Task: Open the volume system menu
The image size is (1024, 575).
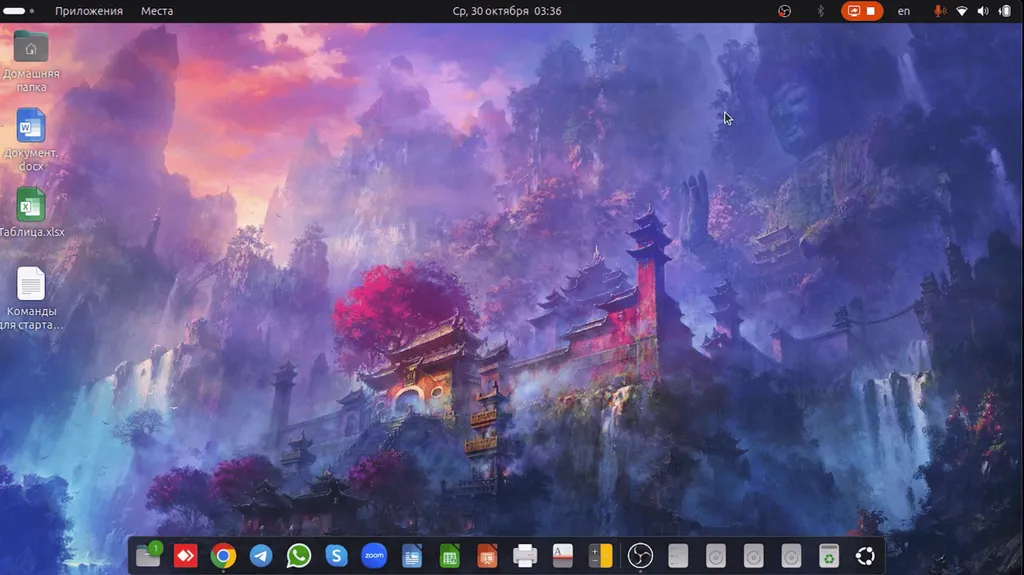Action: click(983, 11)
